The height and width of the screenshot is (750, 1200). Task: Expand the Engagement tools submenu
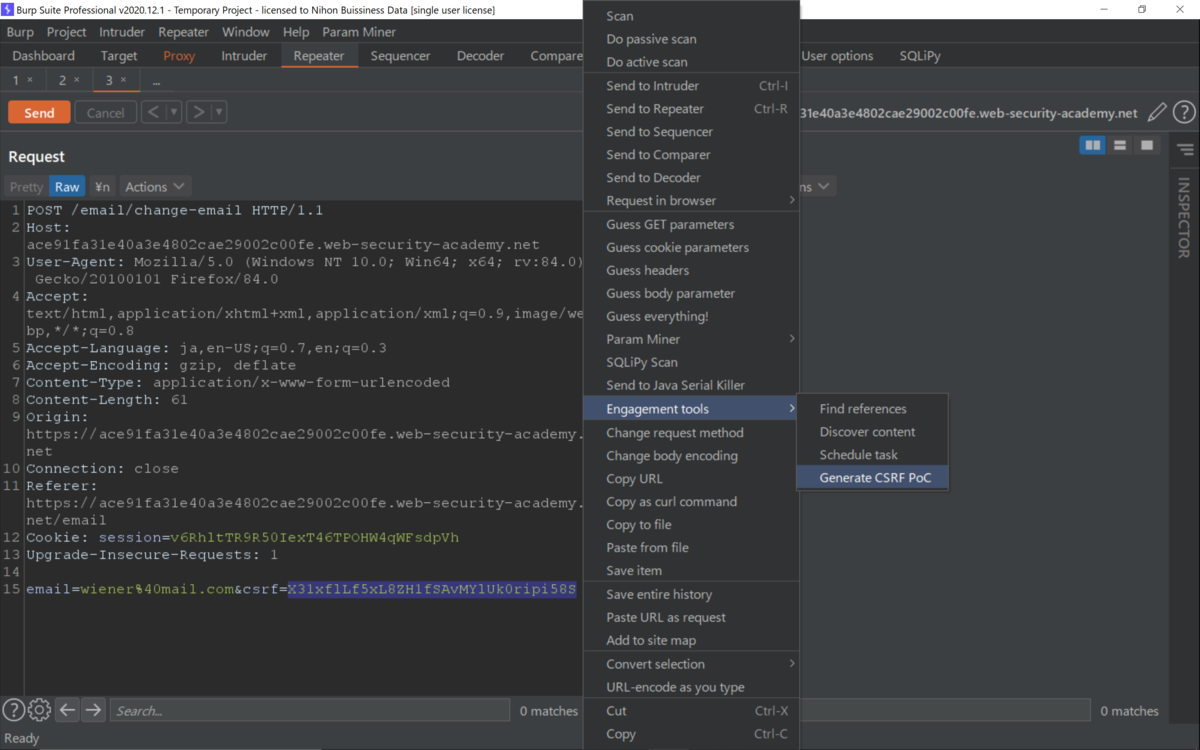coord(691,409)
